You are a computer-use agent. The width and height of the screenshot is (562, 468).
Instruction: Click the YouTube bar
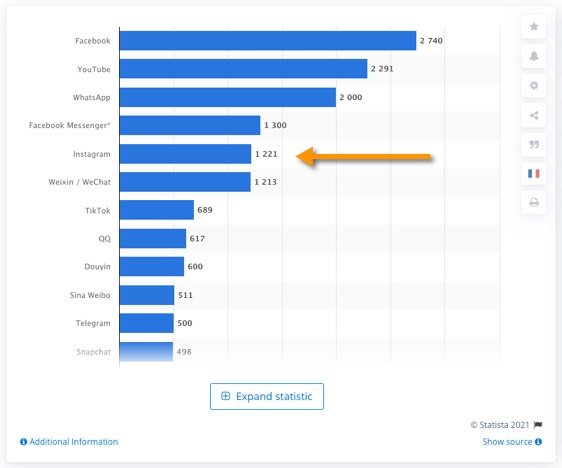tap(243, 69)
